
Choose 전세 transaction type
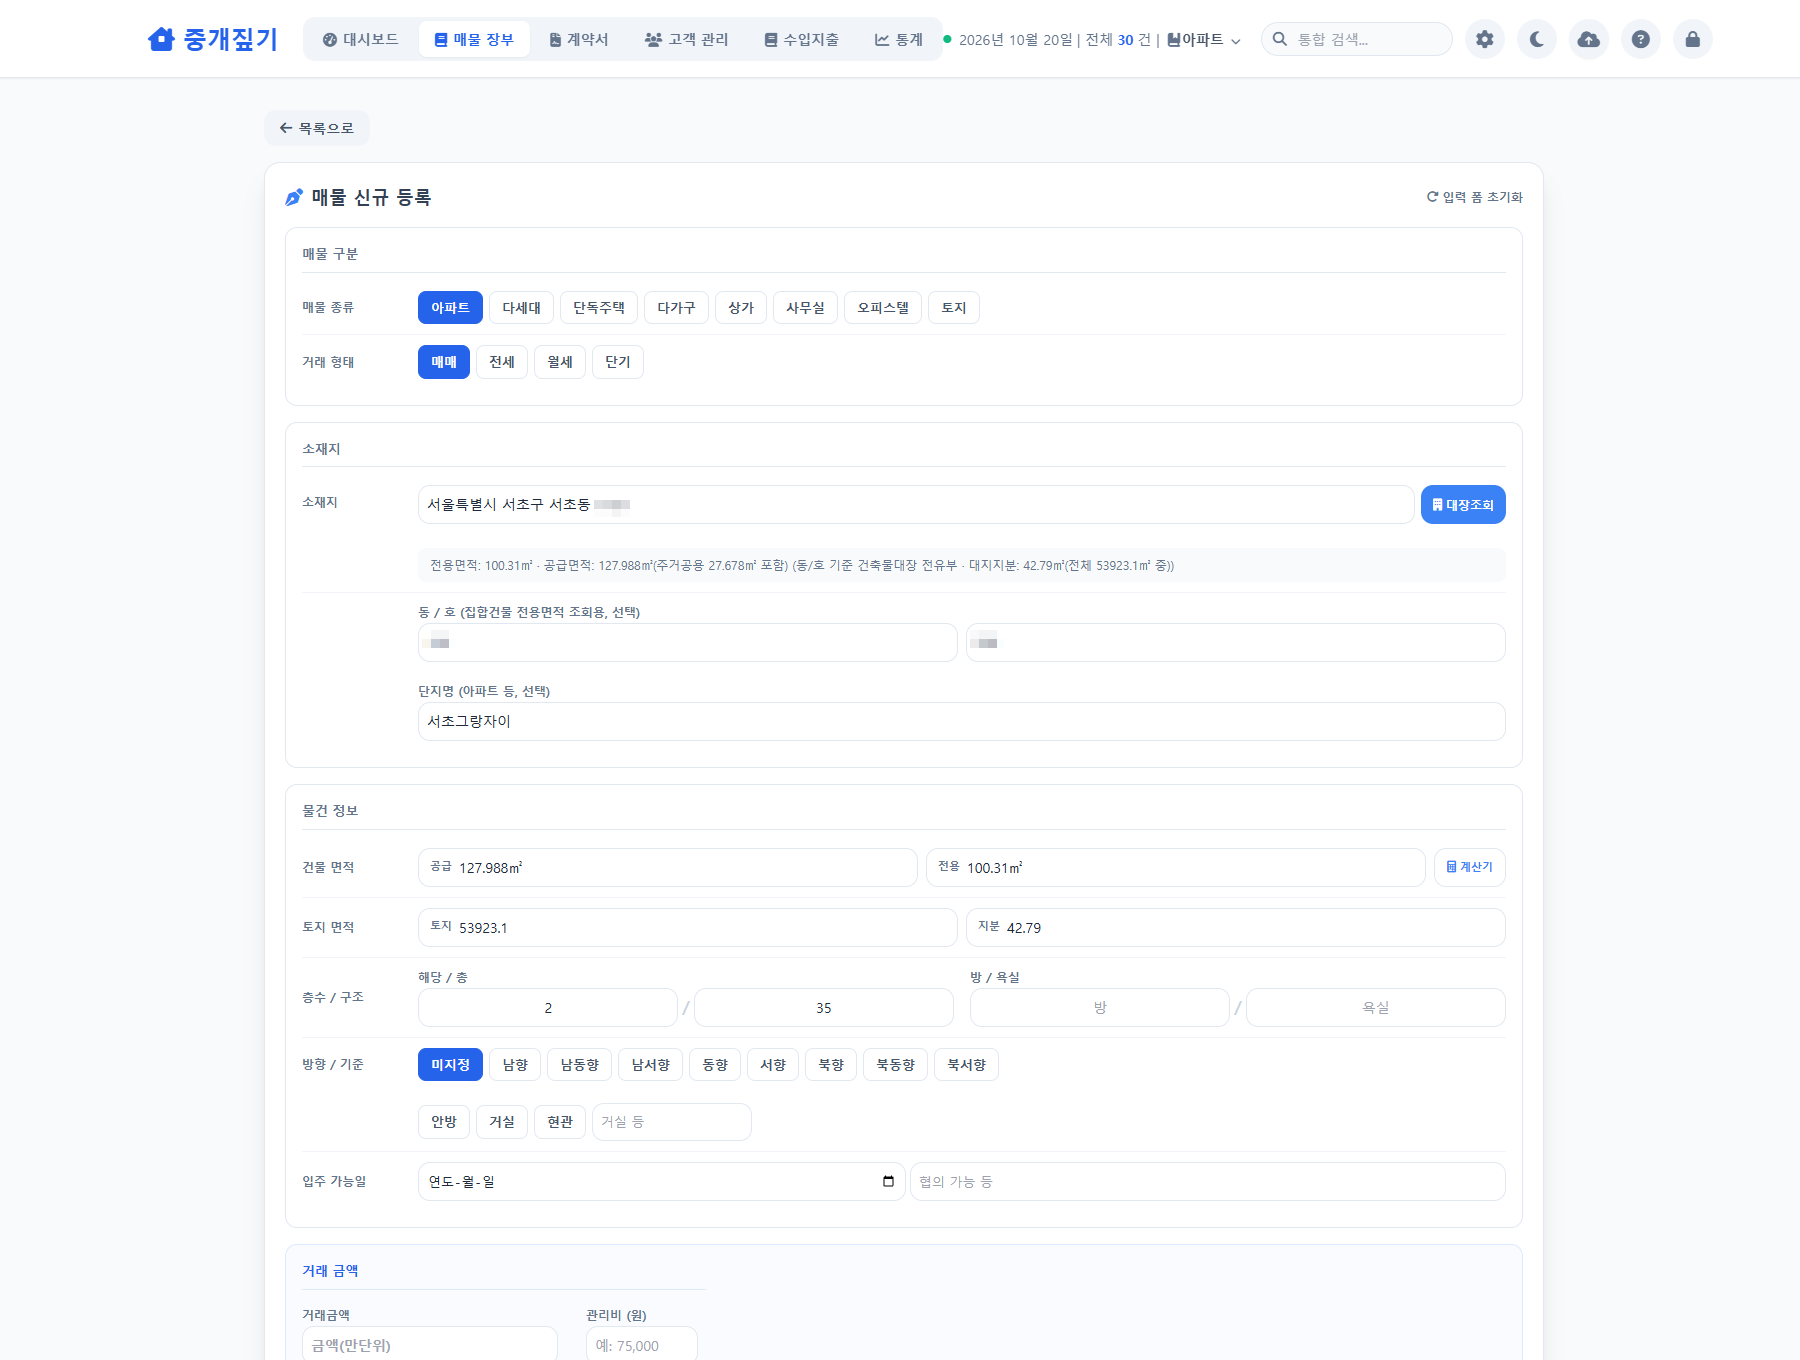[x=502, y=362]
